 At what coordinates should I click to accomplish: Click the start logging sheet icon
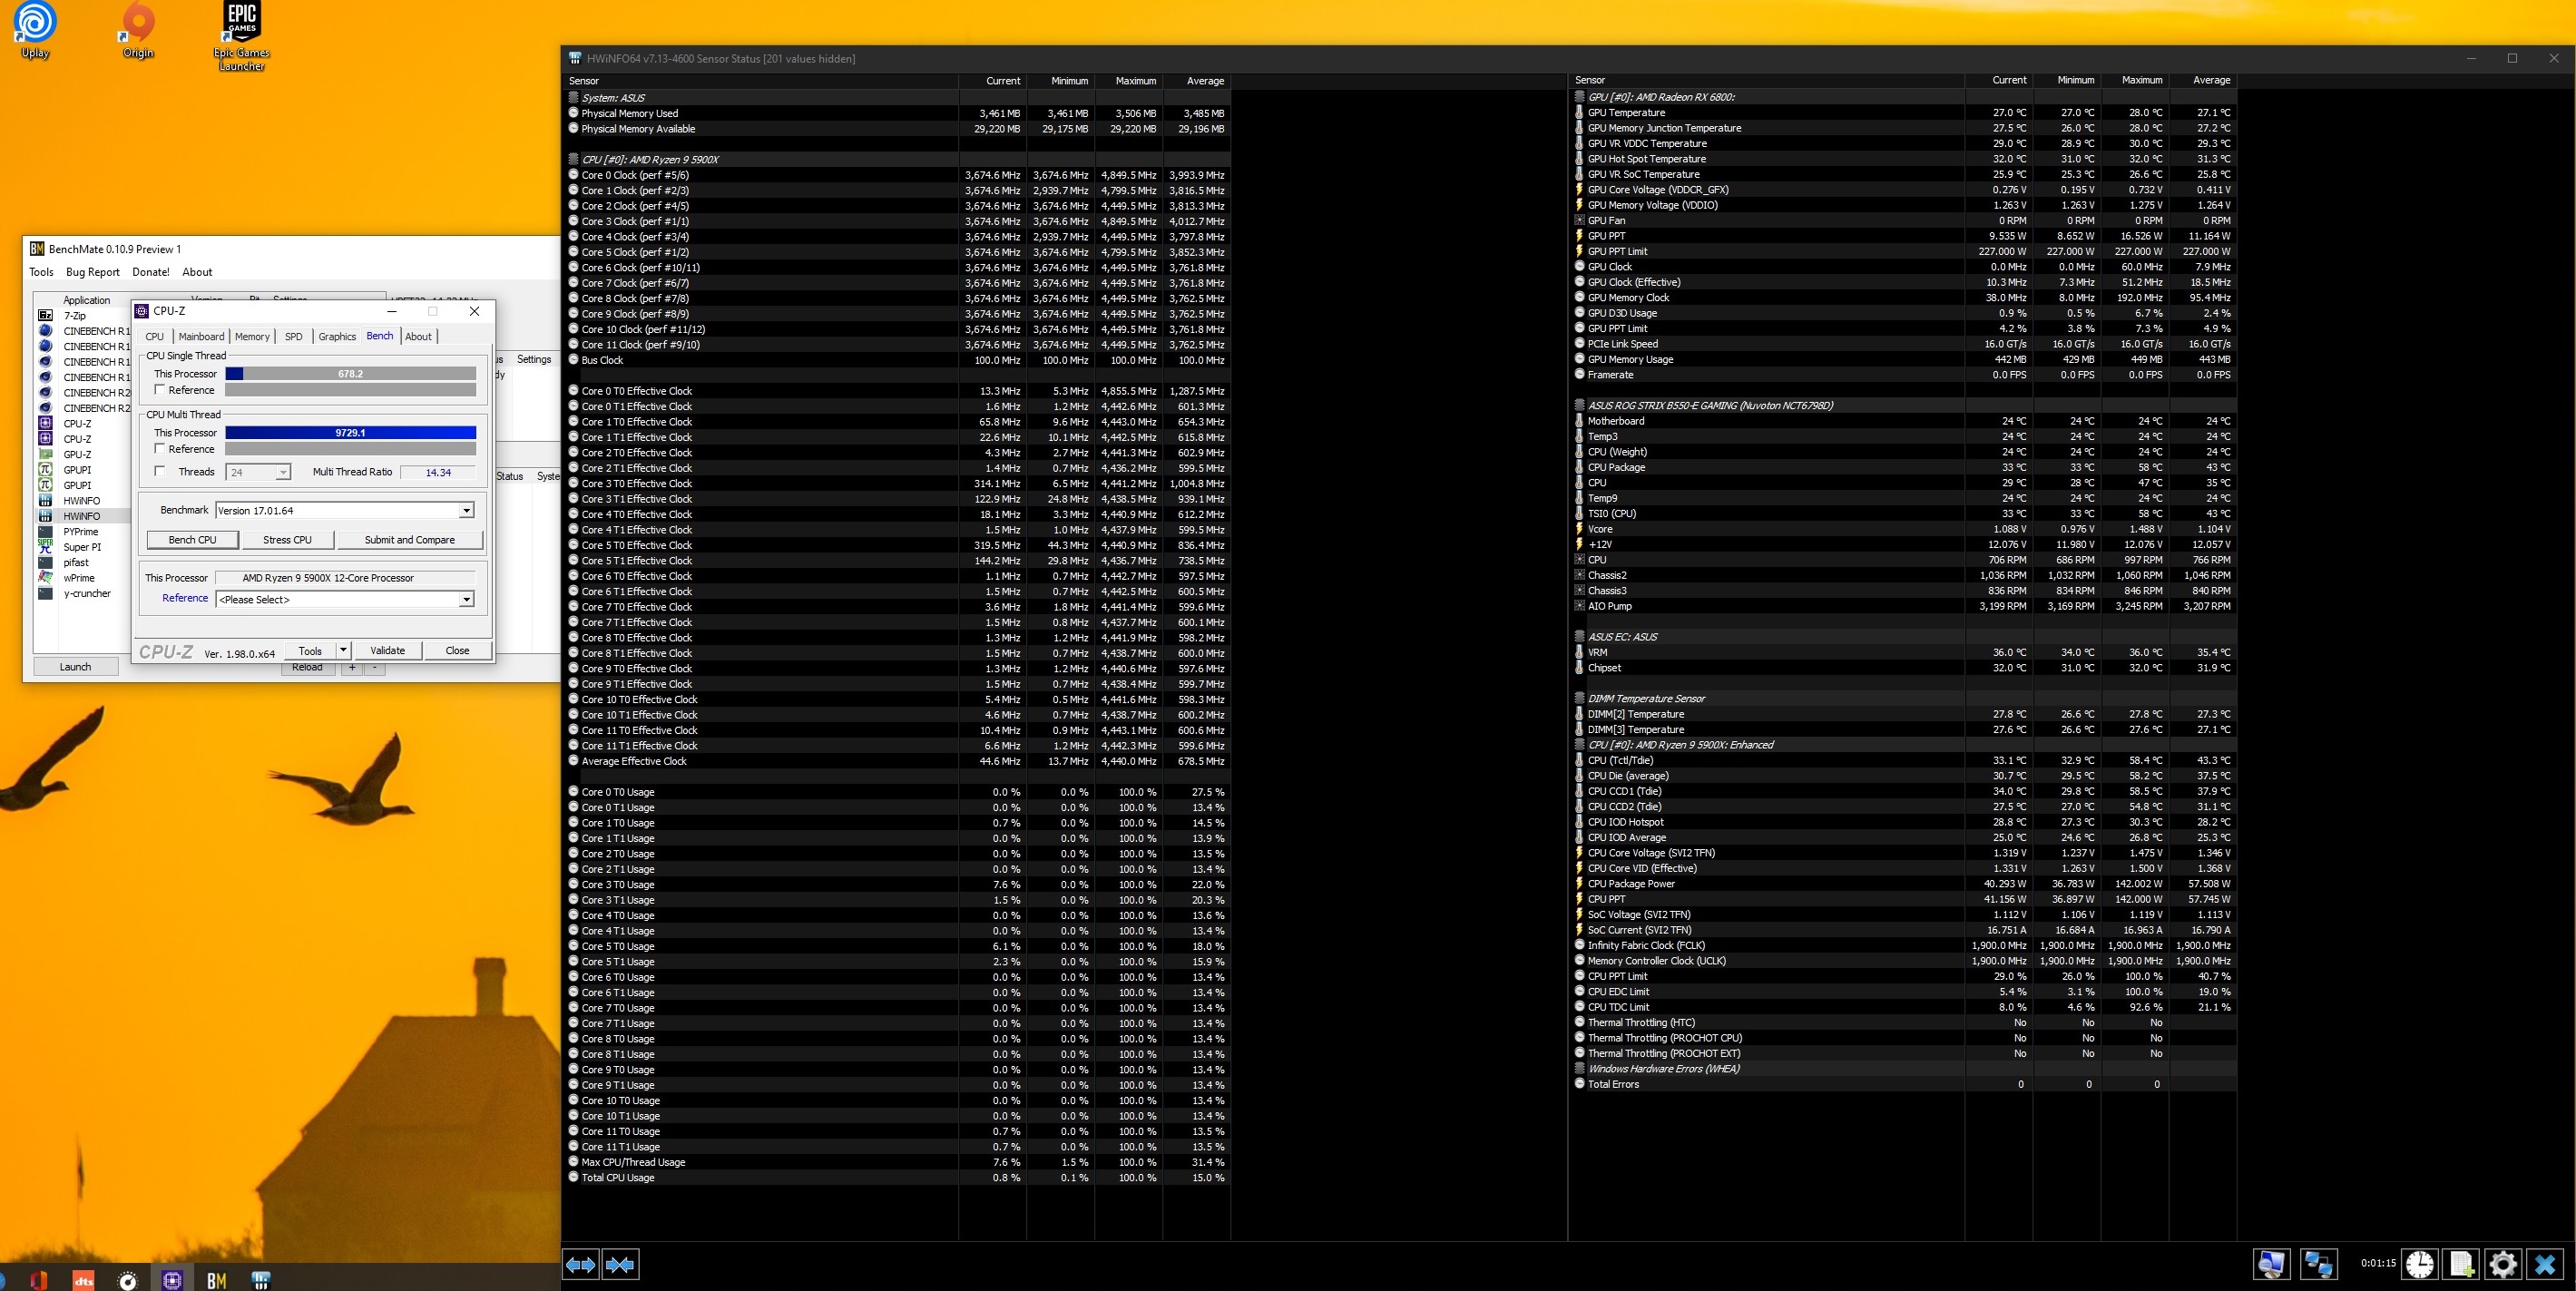(2461, 1264)
